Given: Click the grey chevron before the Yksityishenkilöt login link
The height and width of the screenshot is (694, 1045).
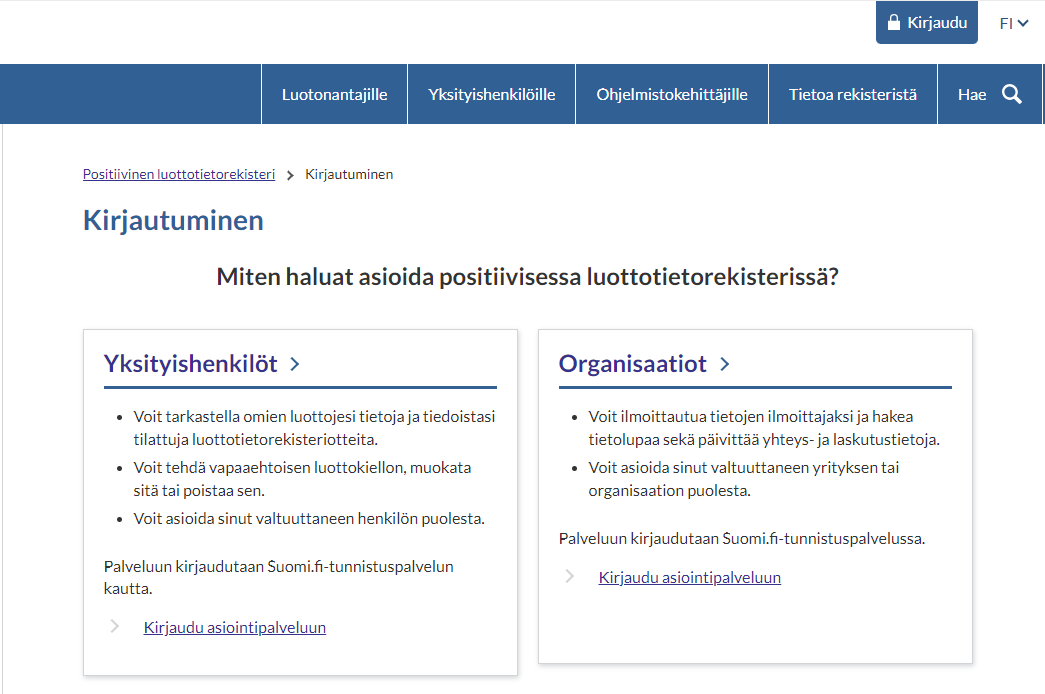Looking at the screenshot, I should (x=115, y=627).
